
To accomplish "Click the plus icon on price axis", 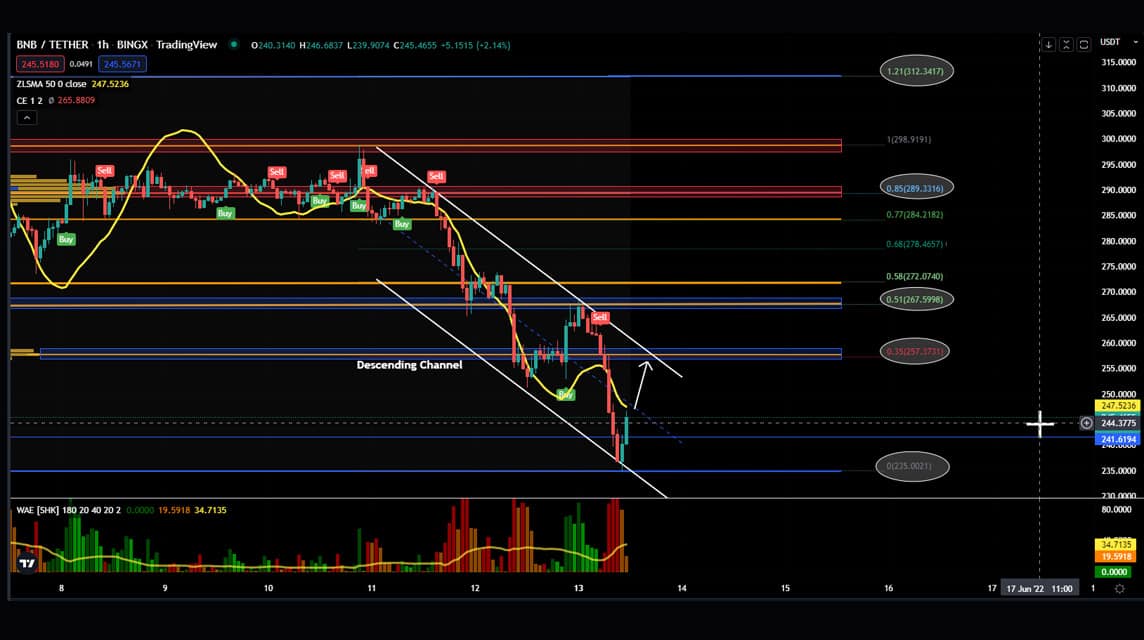I will click(x=1086, y=423).
